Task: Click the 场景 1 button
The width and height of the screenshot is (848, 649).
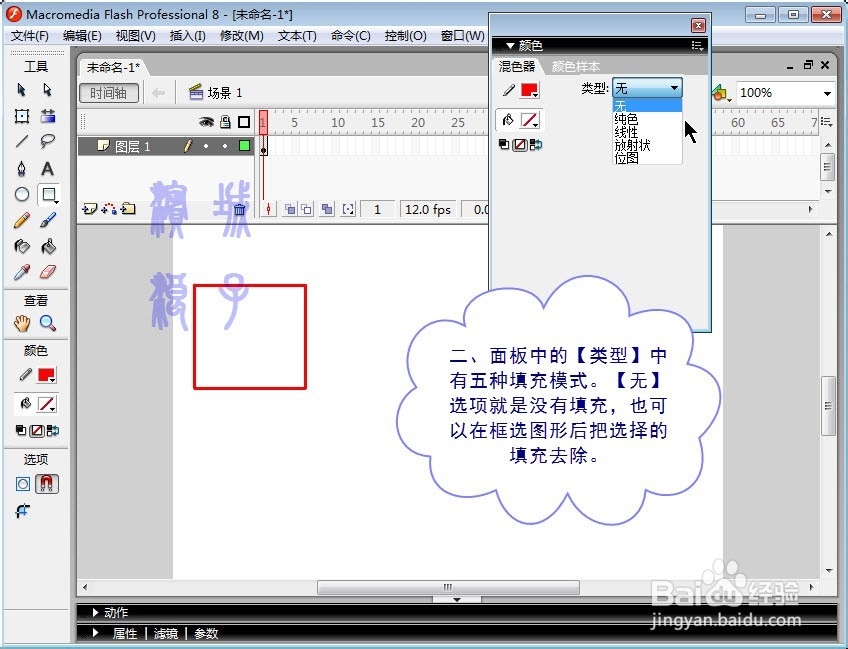Action: (215, 92)
